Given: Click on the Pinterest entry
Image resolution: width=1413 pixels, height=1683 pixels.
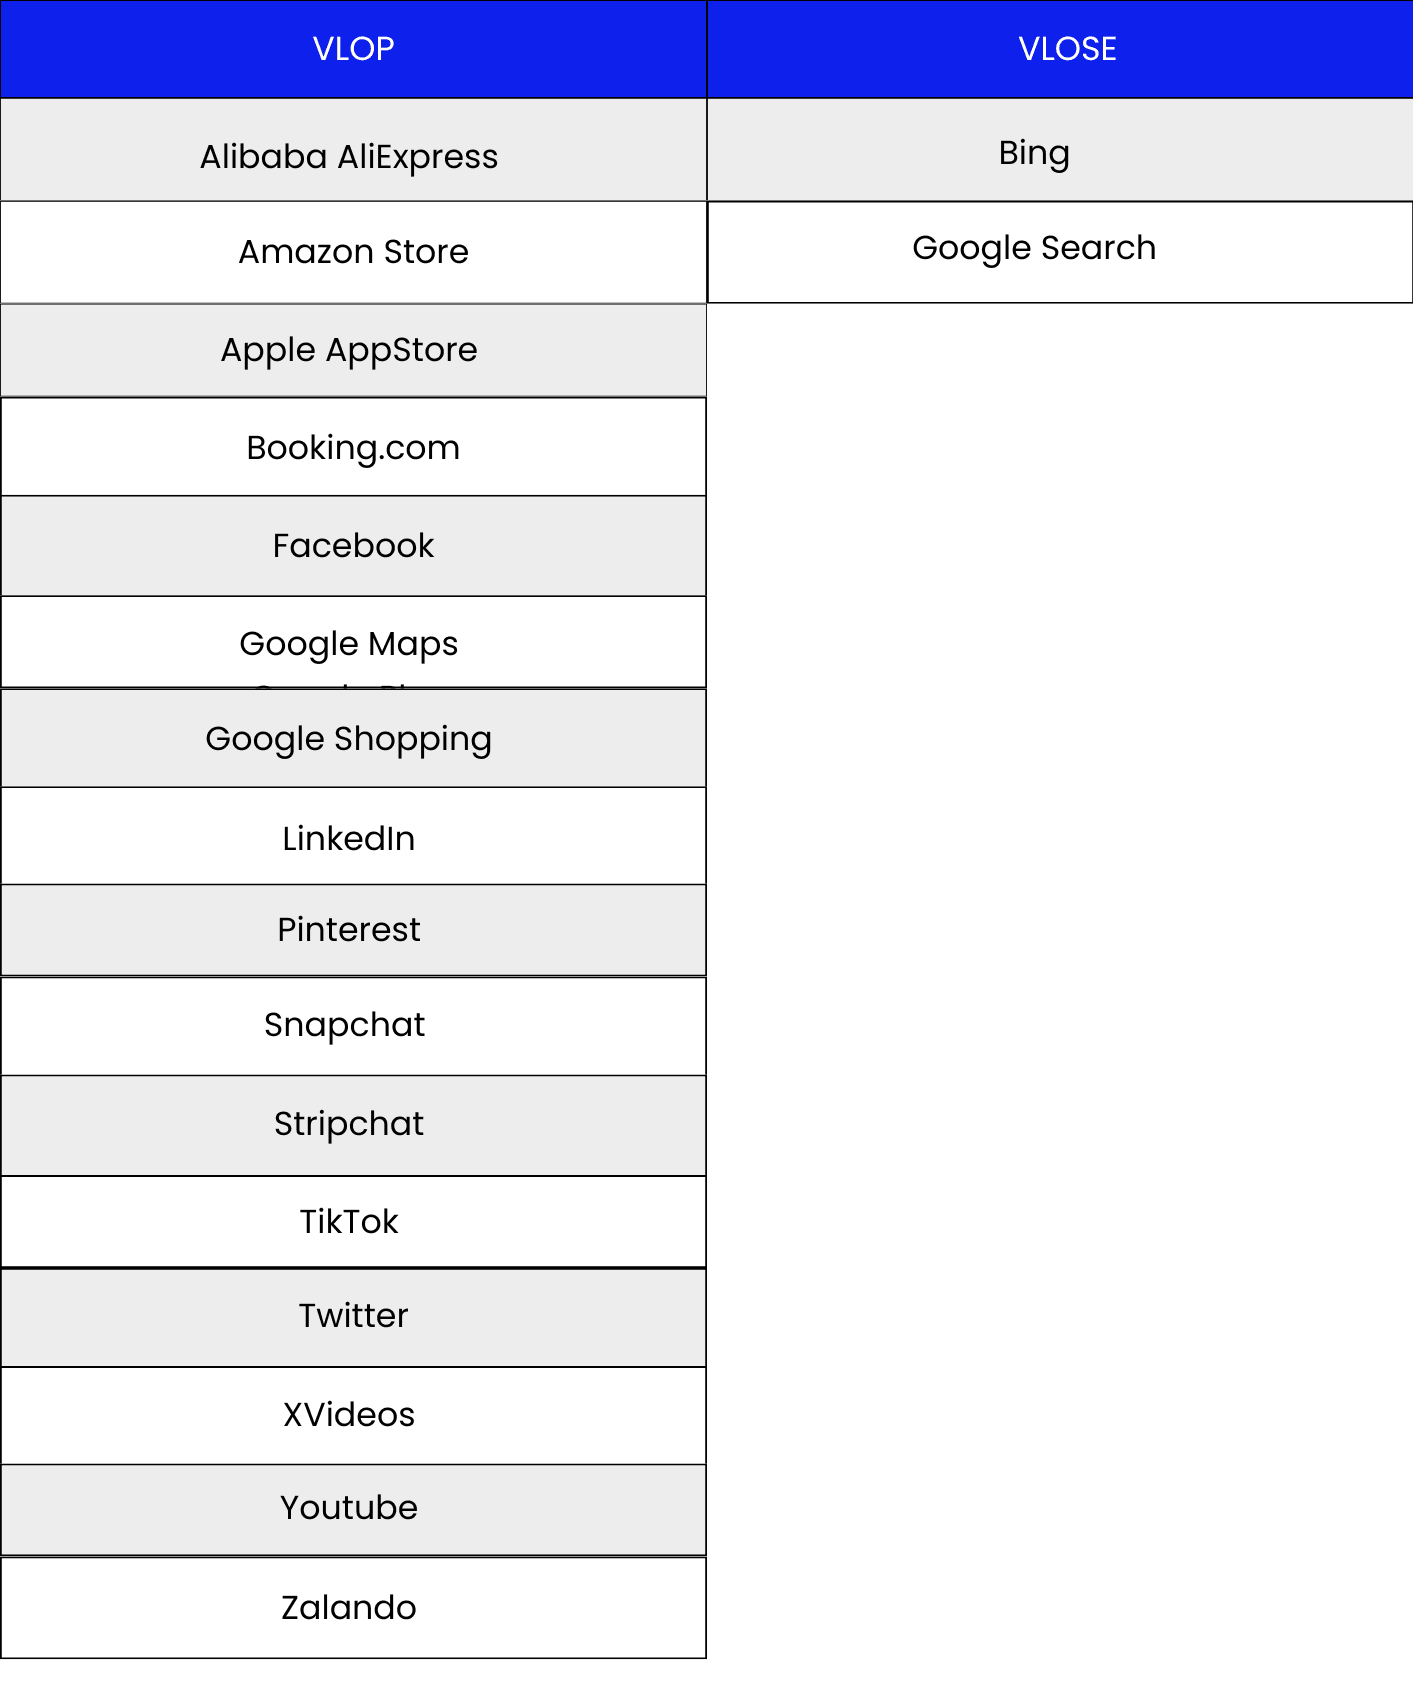Looking at the screenshot, I should tap(349, 930).
